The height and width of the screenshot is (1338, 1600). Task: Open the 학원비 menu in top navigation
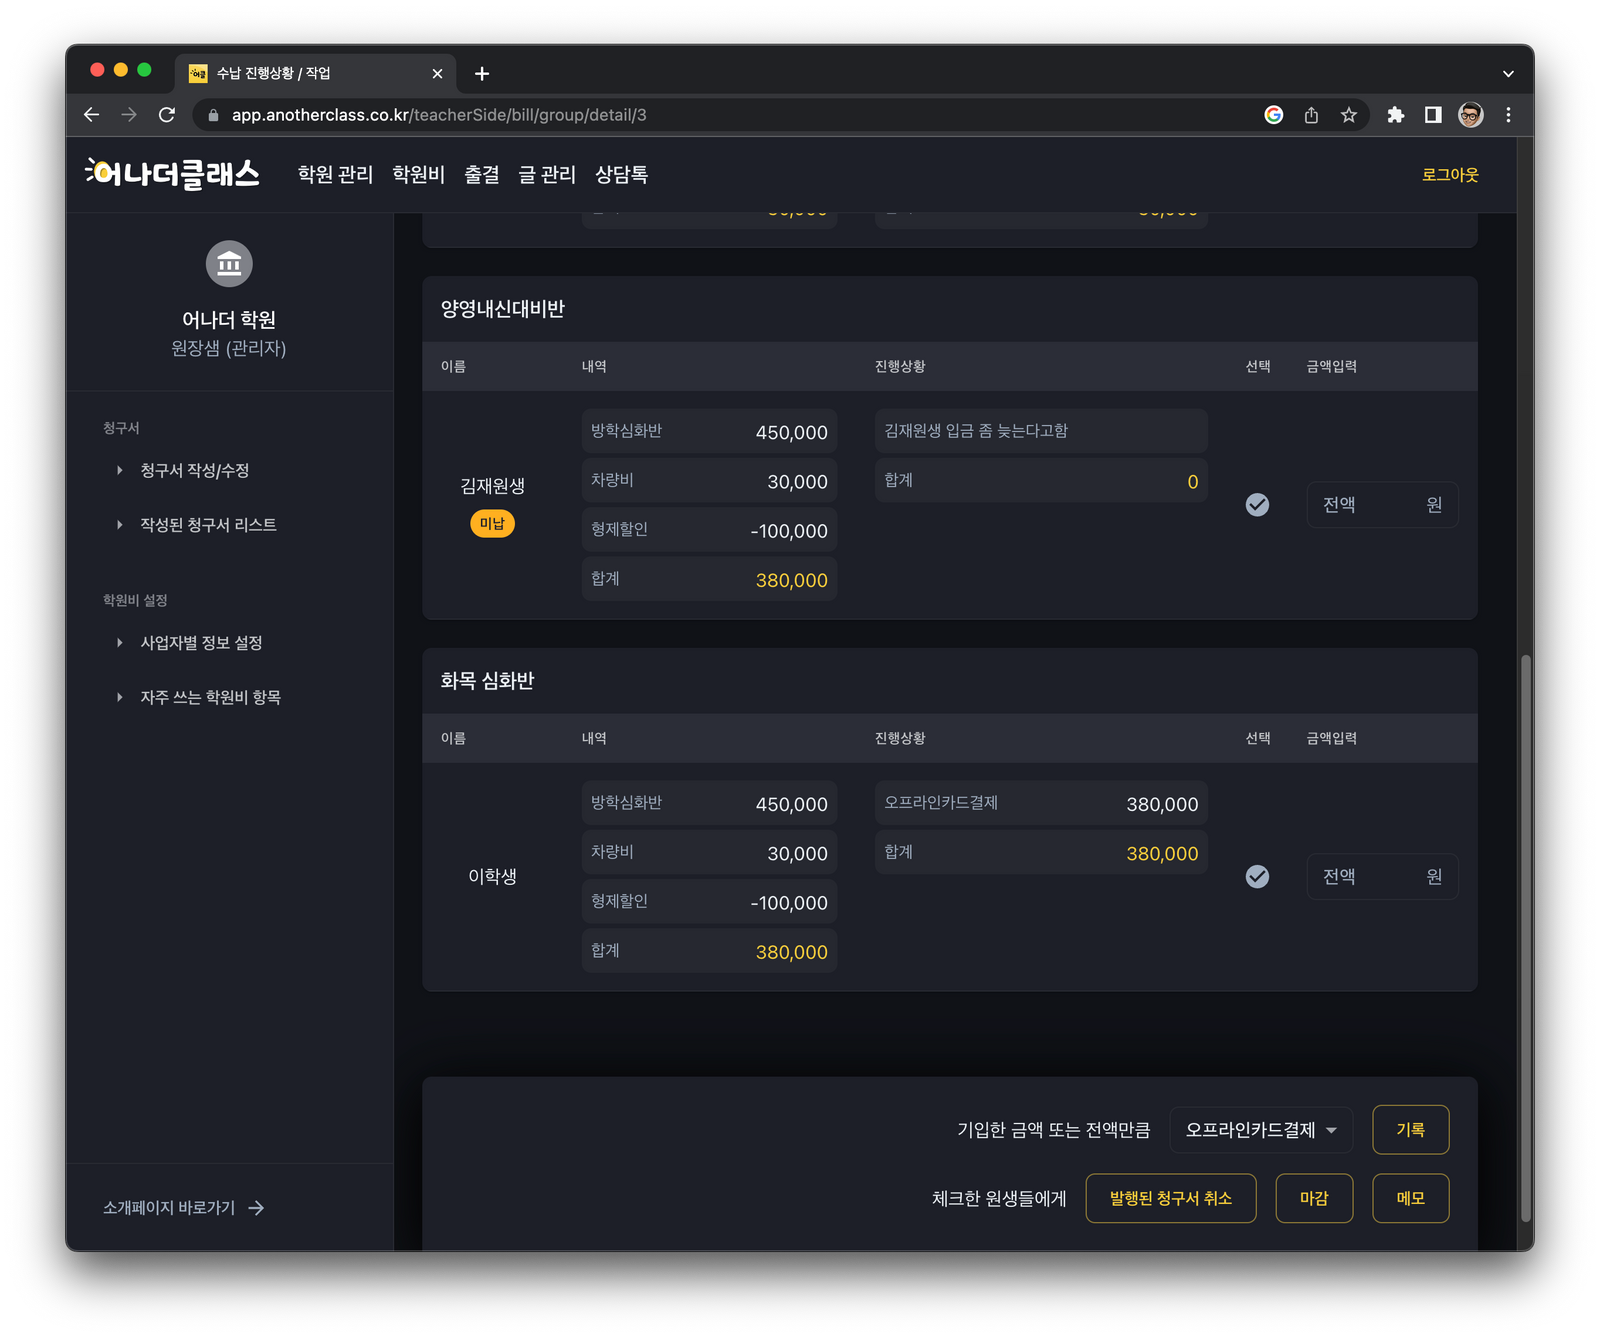pos(418,175)
